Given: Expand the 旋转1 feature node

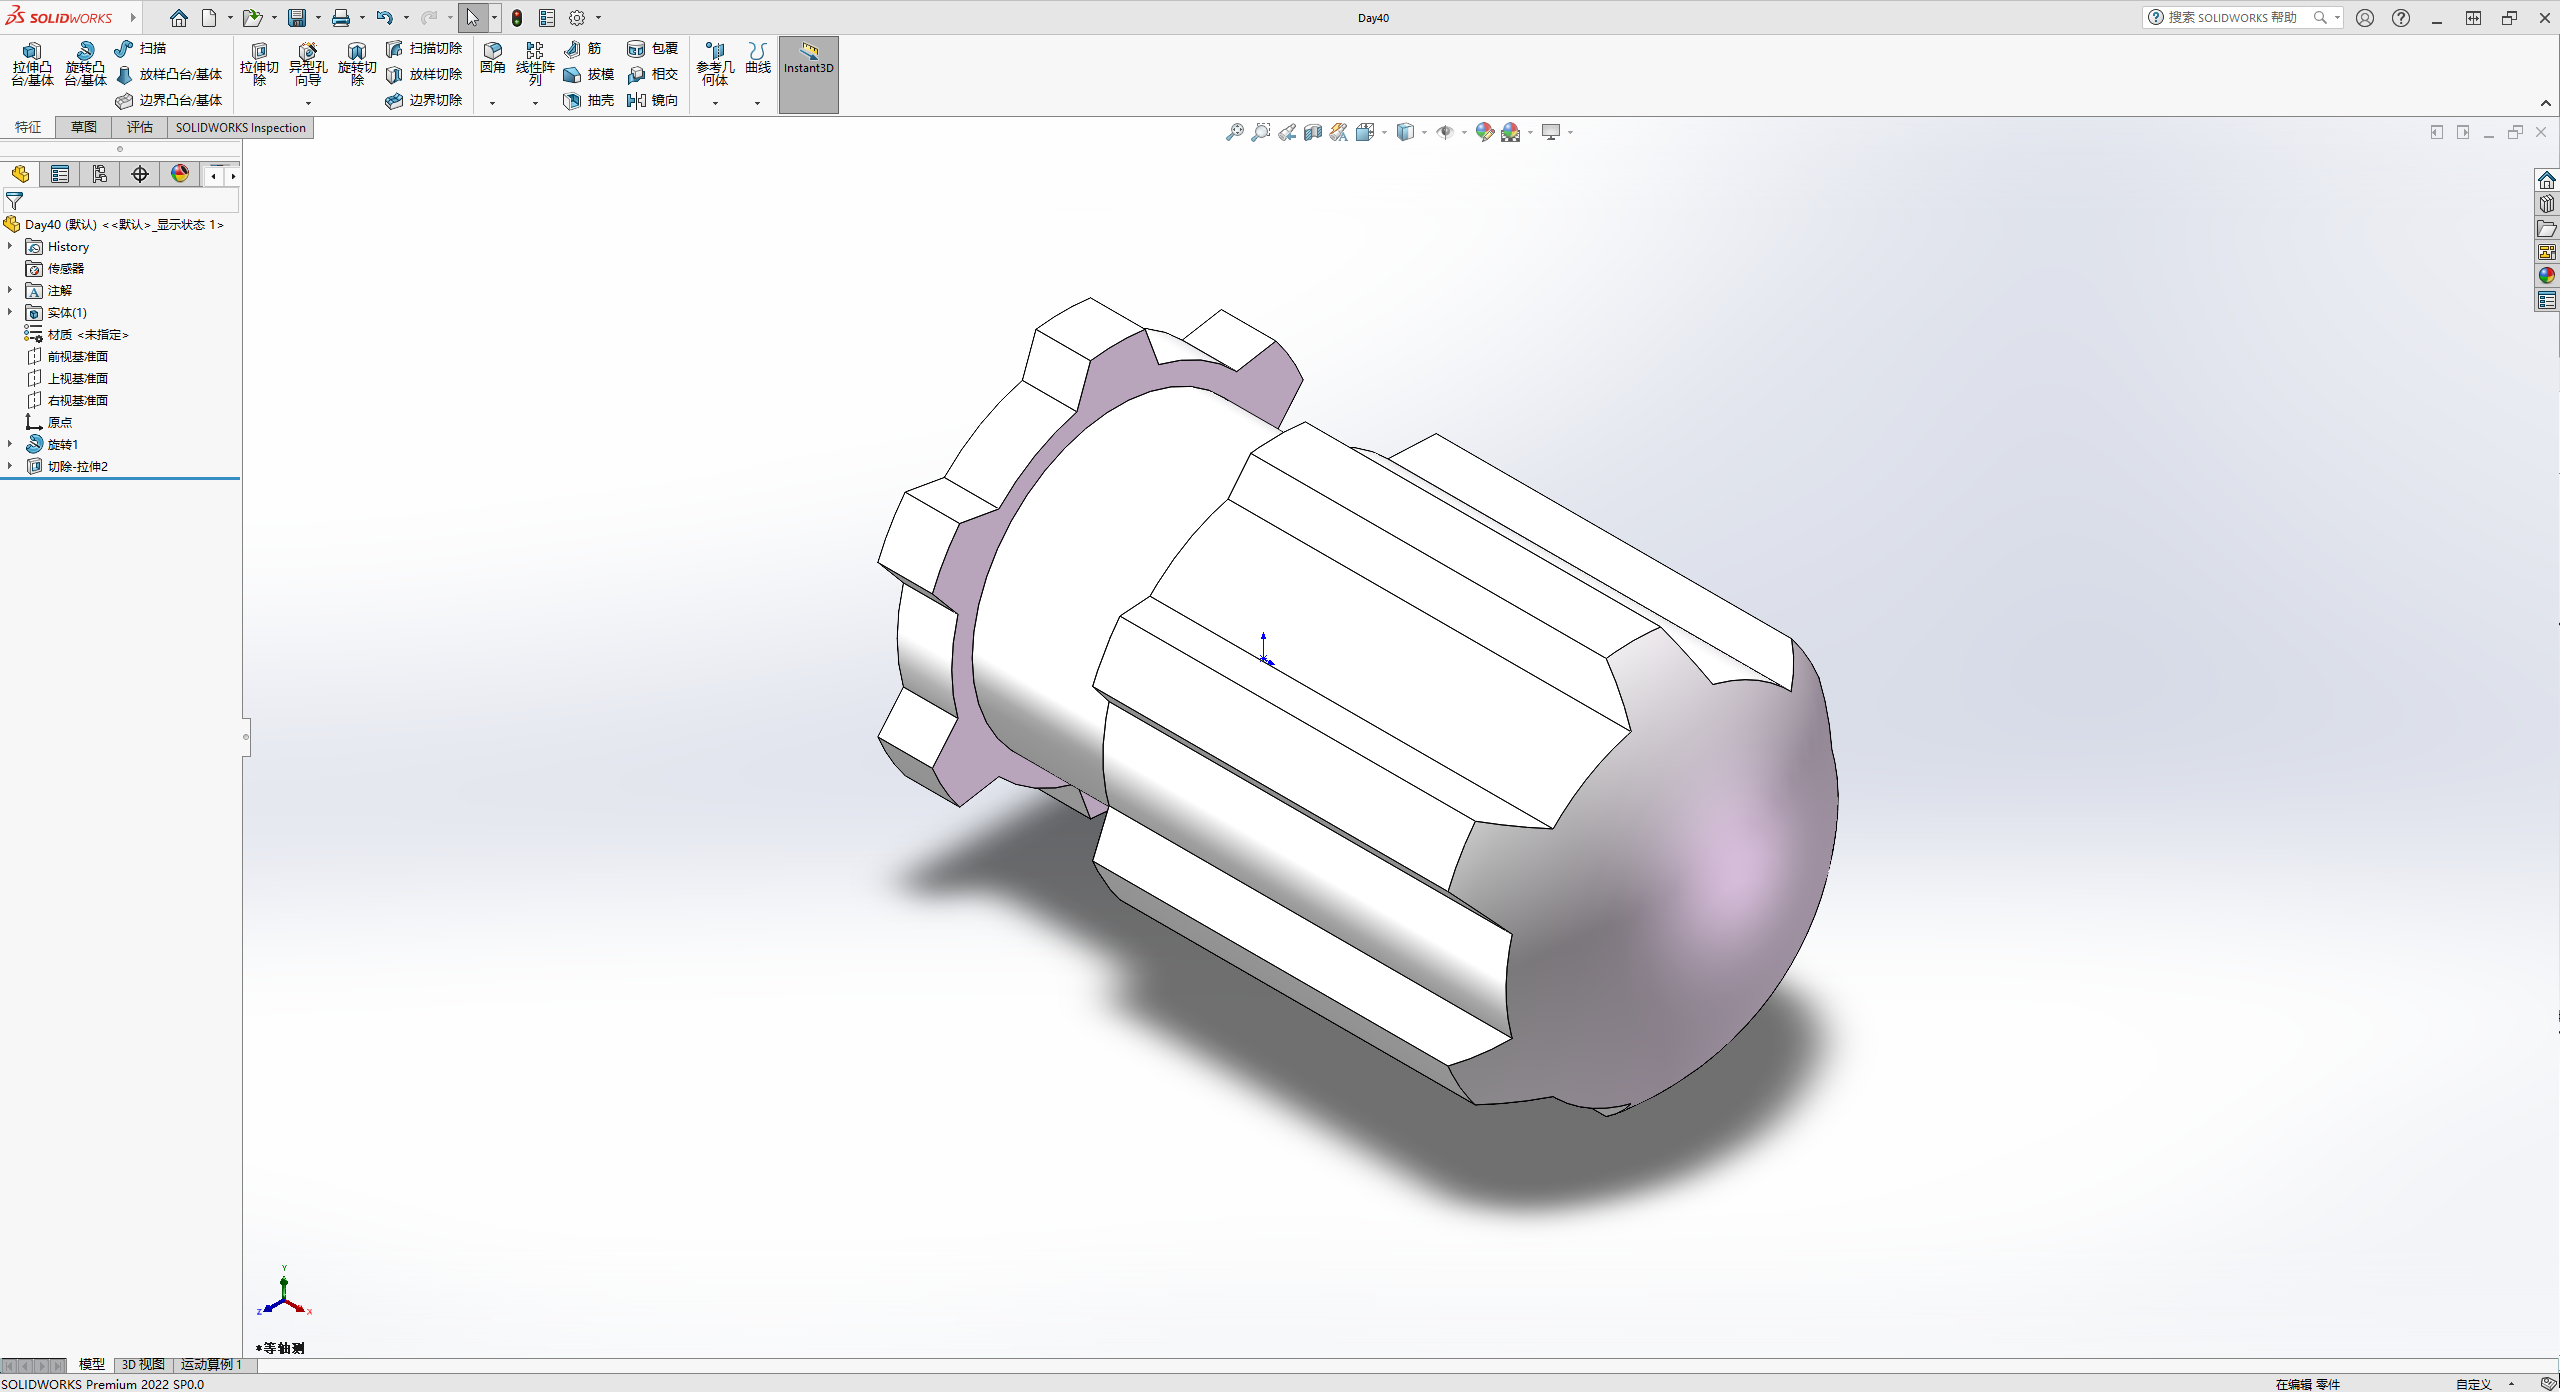Looking at the screenshot, I should [10, 444].
